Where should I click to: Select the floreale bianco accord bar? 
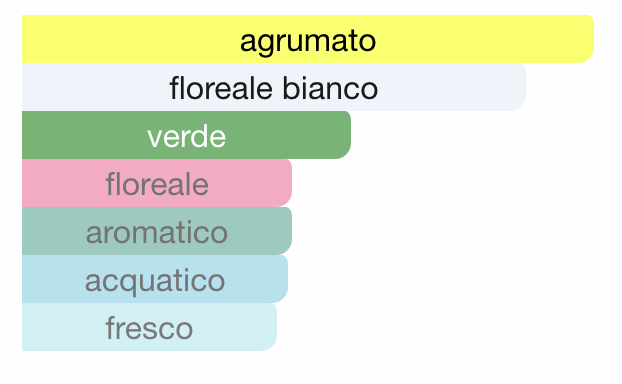tap(274, 87)
